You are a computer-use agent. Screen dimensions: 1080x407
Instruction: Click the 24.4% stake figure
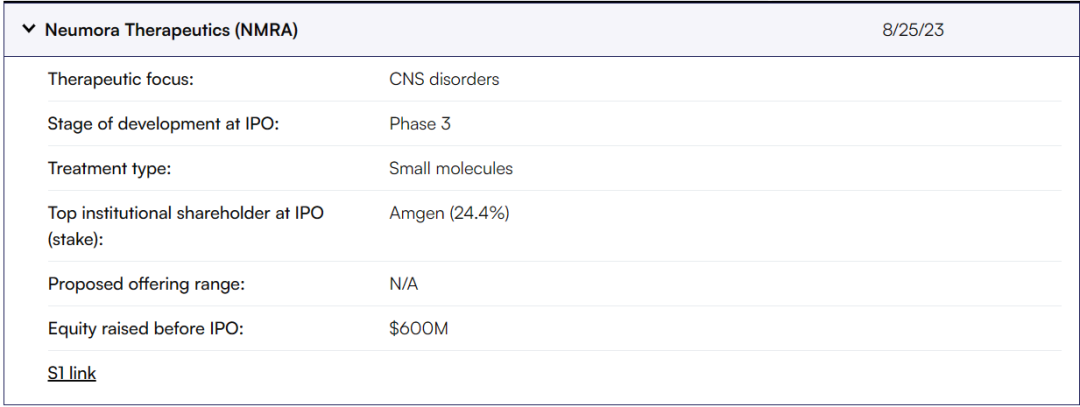click(479, 213)
